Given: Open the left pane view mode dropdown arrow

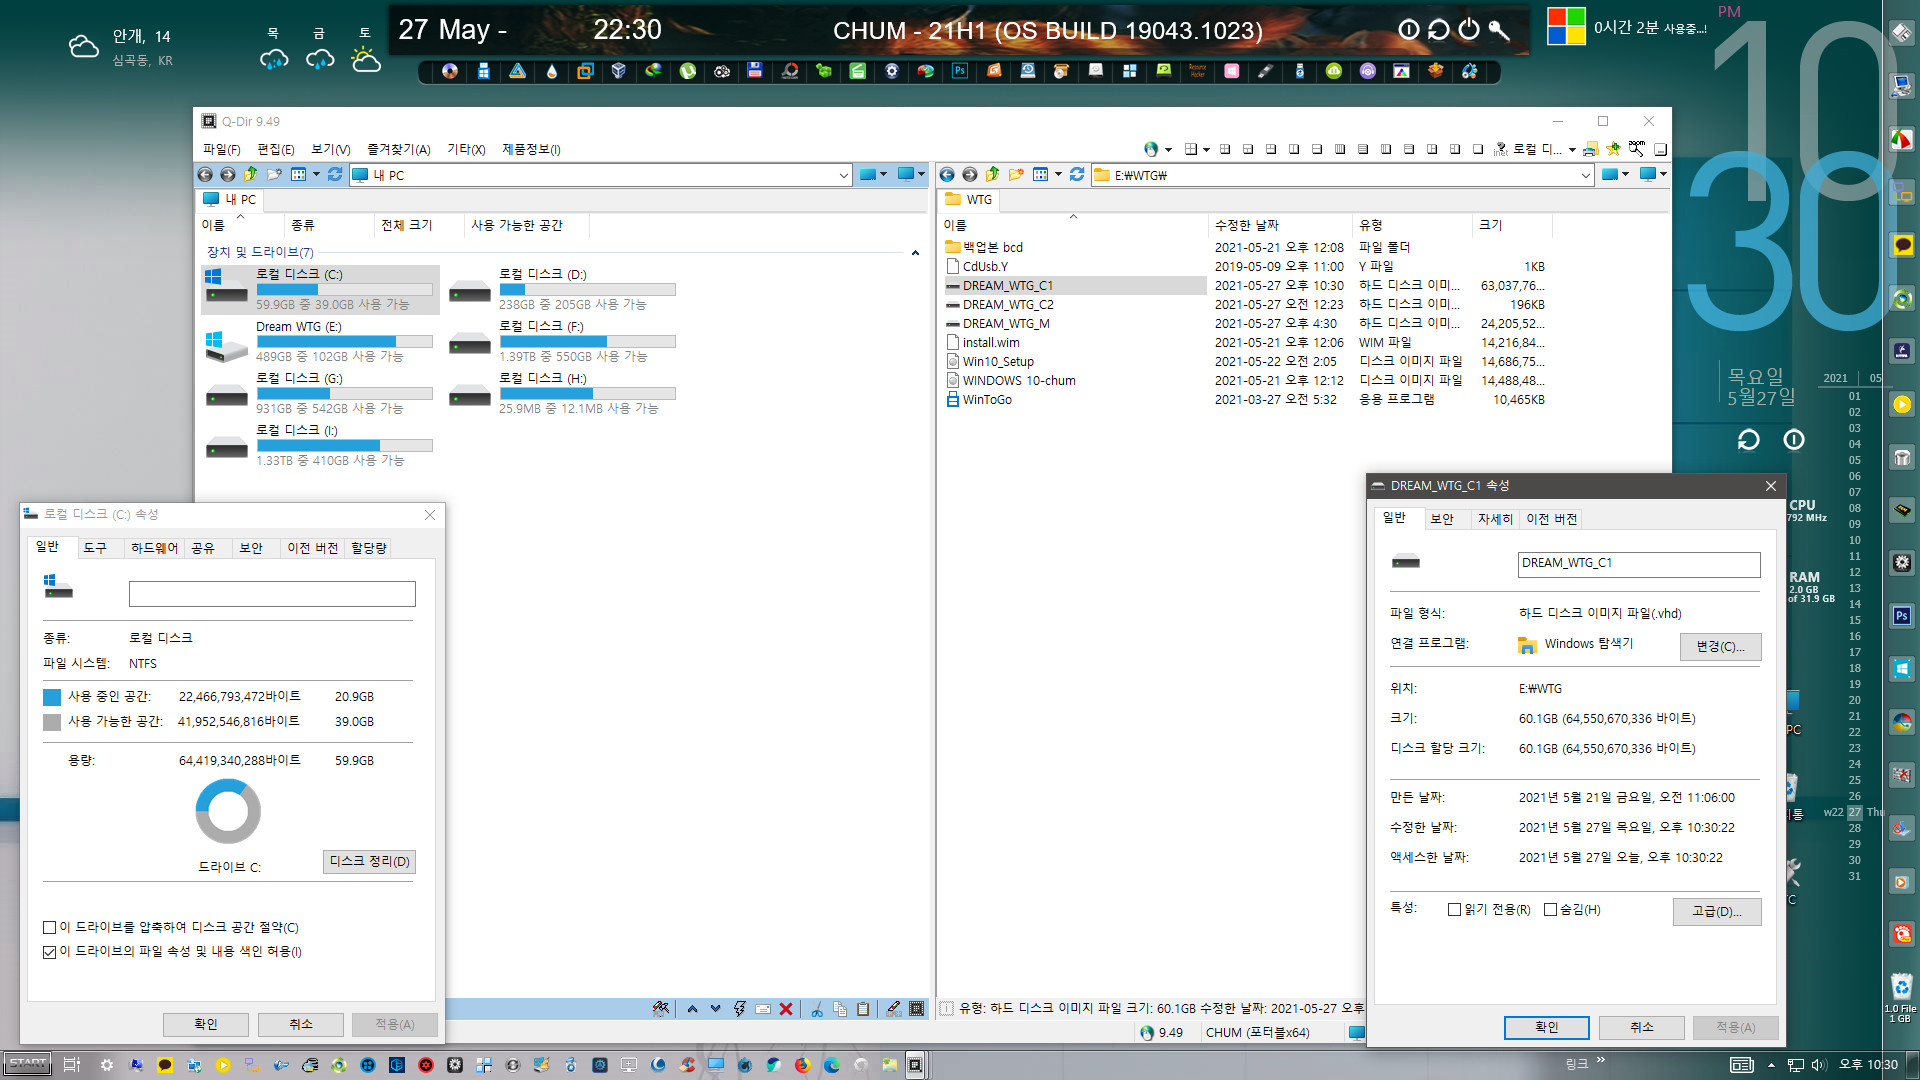Looking at the screenshot, I should click(316, 175).
